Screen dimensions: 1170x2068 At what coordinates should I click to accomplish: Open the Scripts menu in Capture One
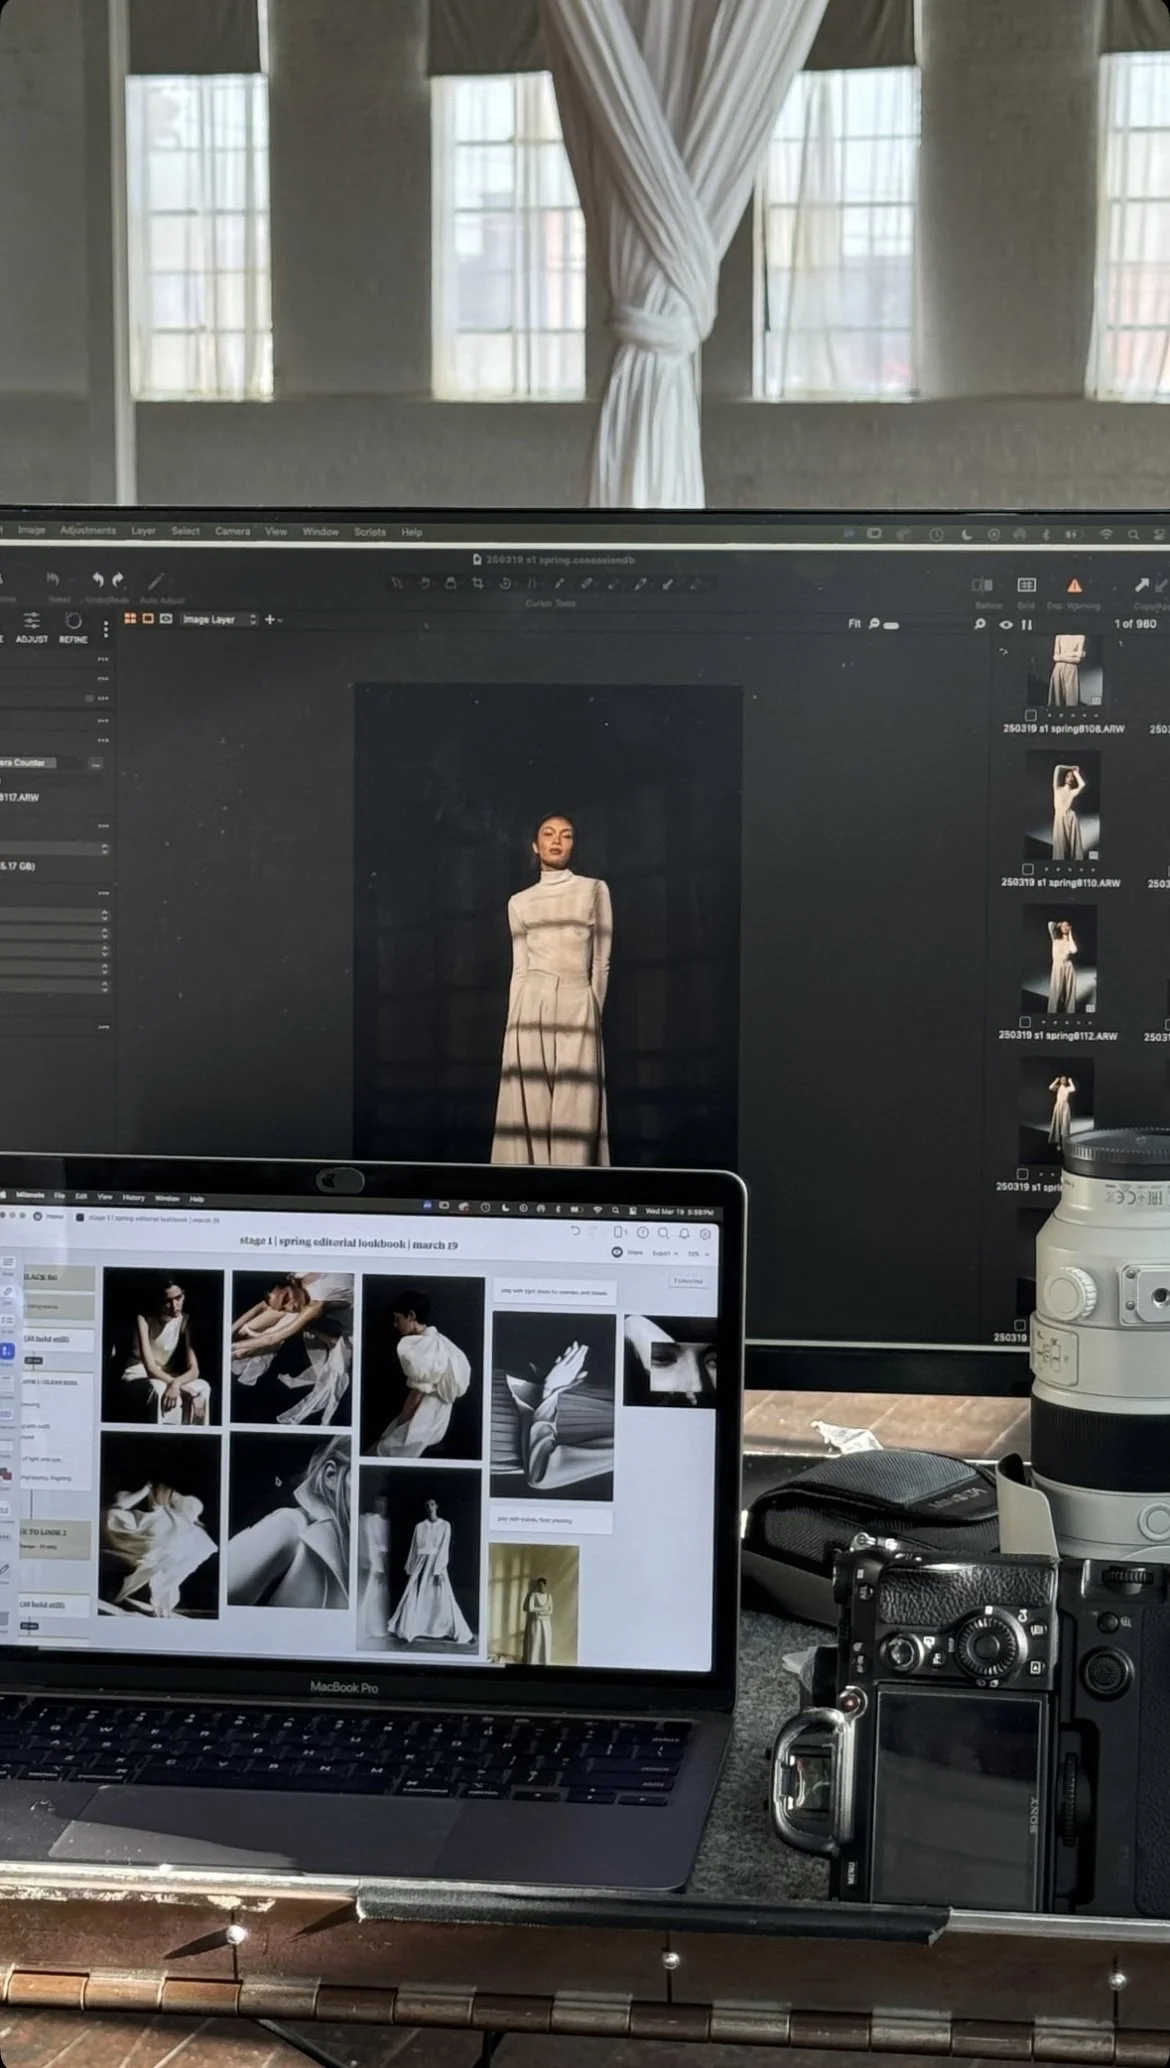[x=370, y=532]
